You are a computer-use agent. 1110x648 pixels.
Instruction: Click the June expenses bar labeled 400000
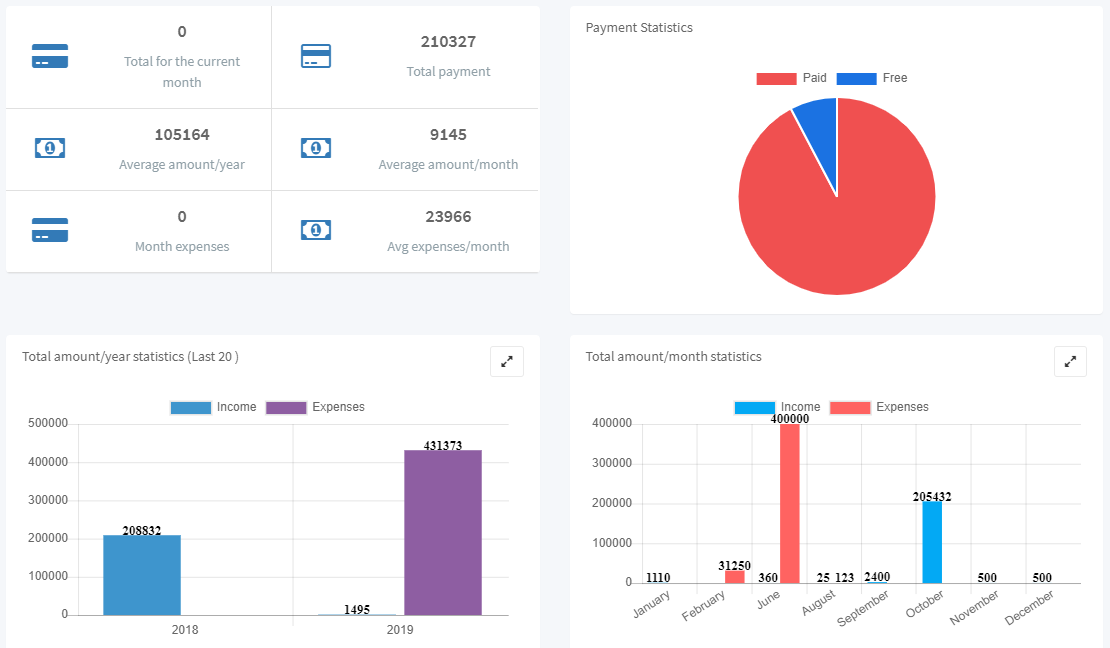(790, 504)
